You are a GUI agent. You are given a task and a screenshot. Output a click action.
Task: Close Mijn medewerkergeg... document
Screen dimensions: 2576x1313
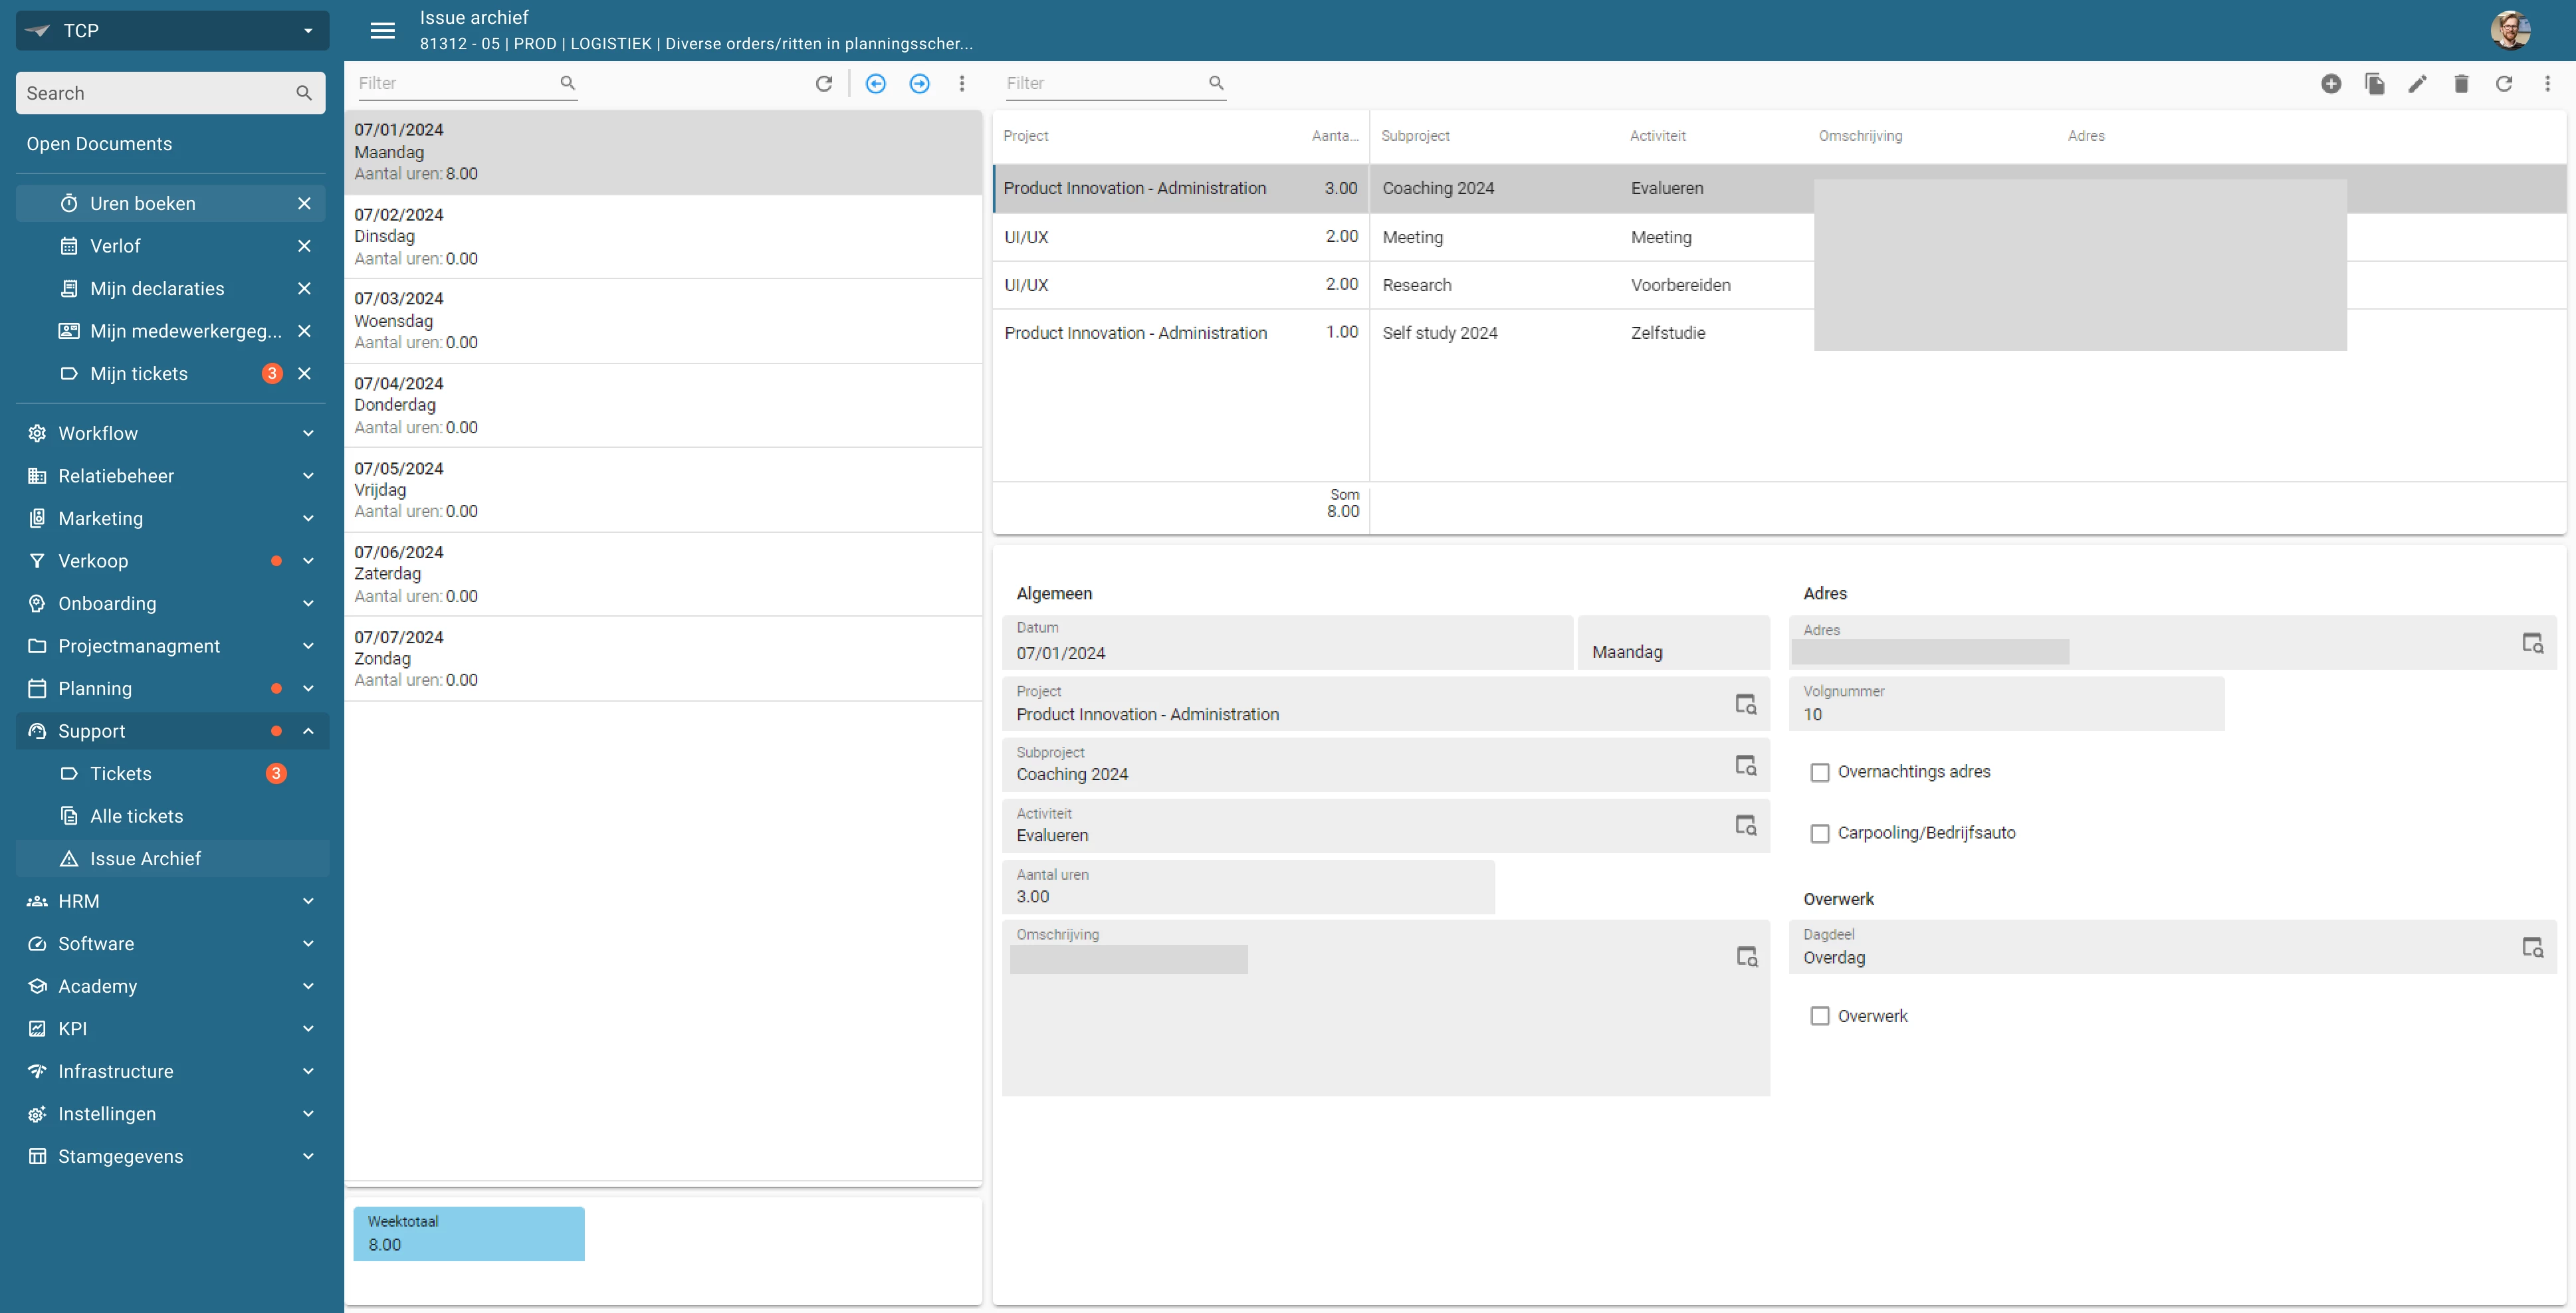point(305,331)
